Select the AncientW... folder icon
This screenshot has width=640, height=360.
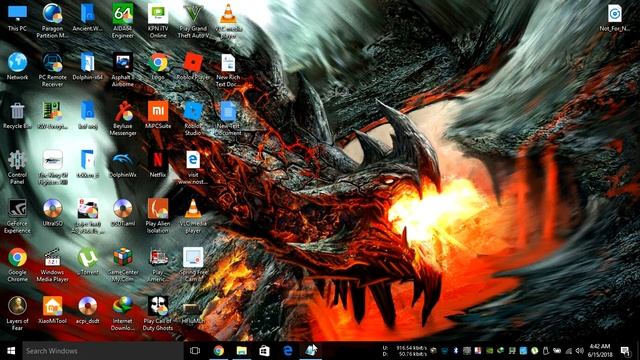tap(87, 18)
